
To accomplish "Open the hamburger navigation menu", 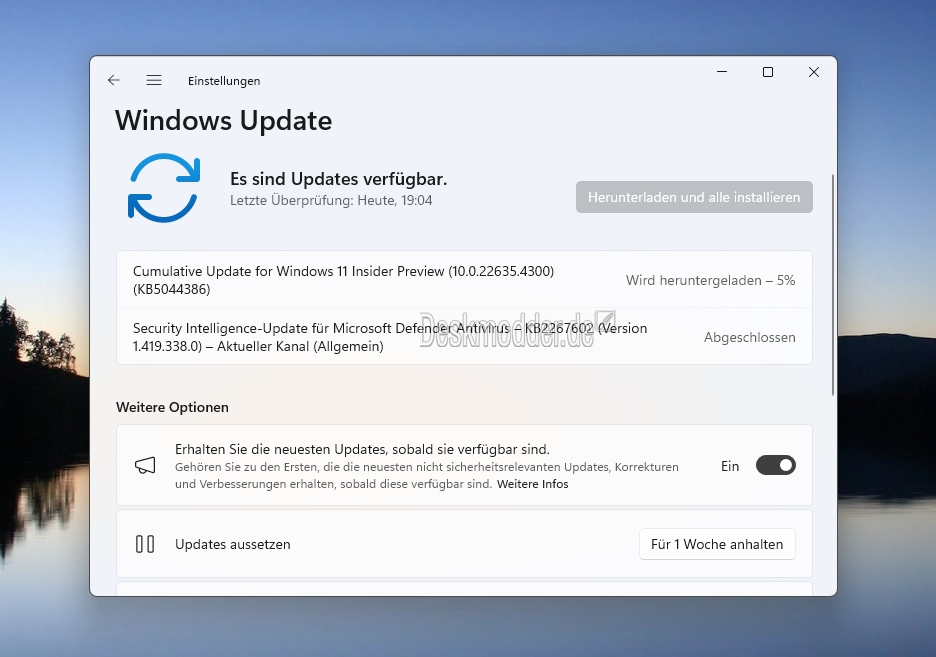I will pos(154,80).
